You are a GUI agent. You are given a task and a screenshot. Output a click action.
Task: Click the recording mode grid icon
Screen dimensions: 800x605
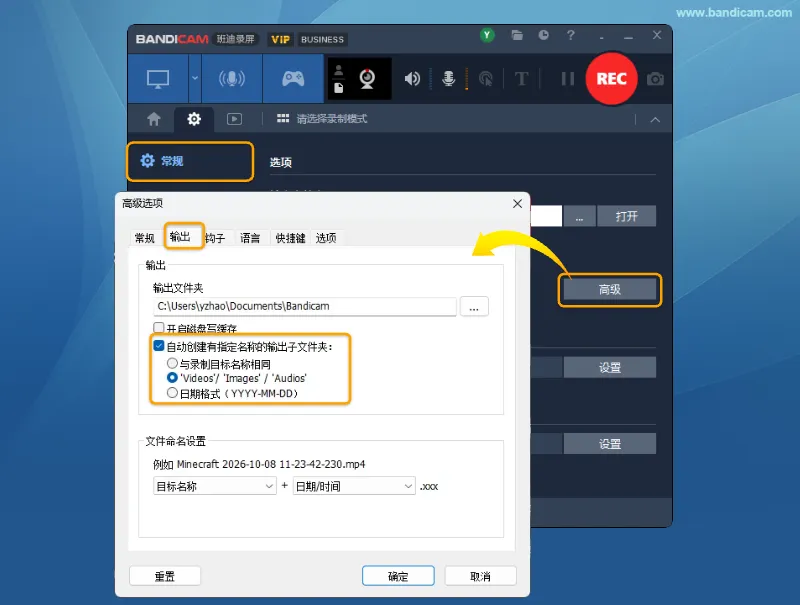point(283,119)
